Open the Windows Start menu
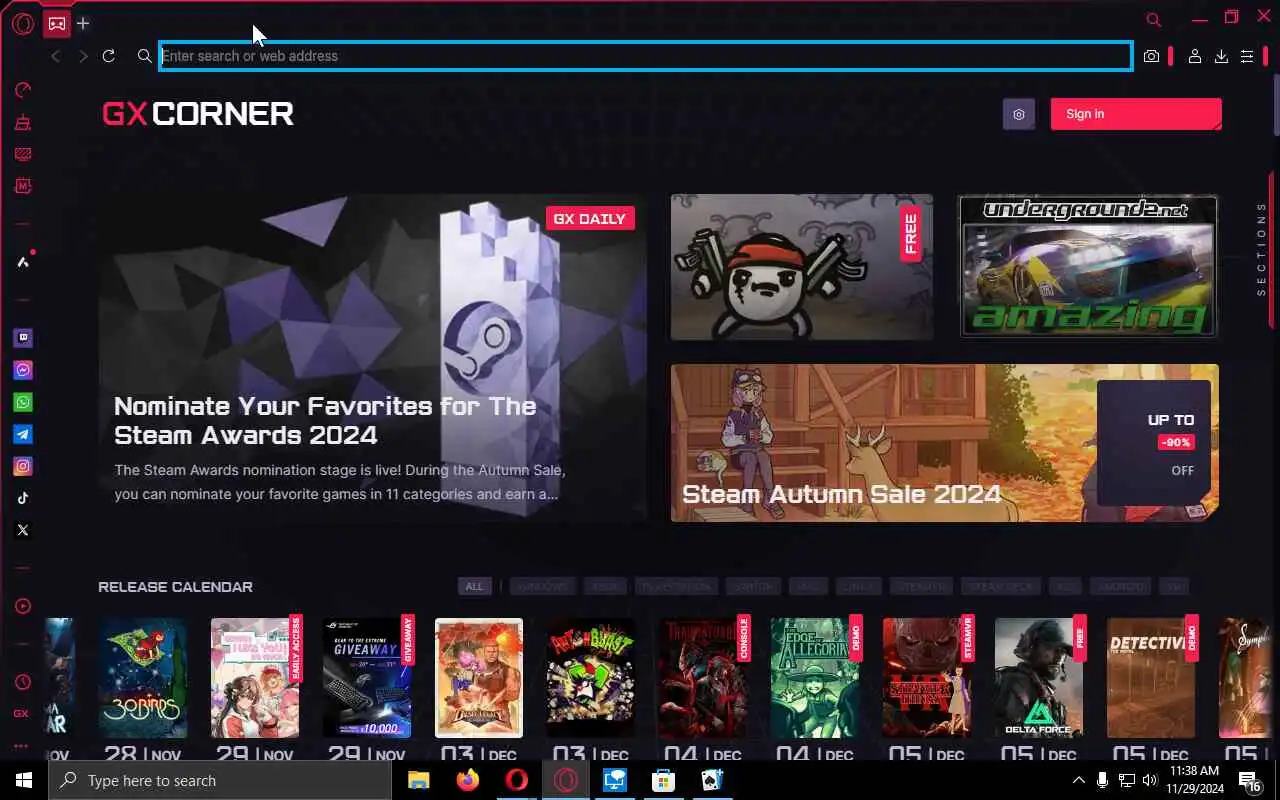Image resolution: width=1280 pixels, height=800 pixels. [24, 780]
